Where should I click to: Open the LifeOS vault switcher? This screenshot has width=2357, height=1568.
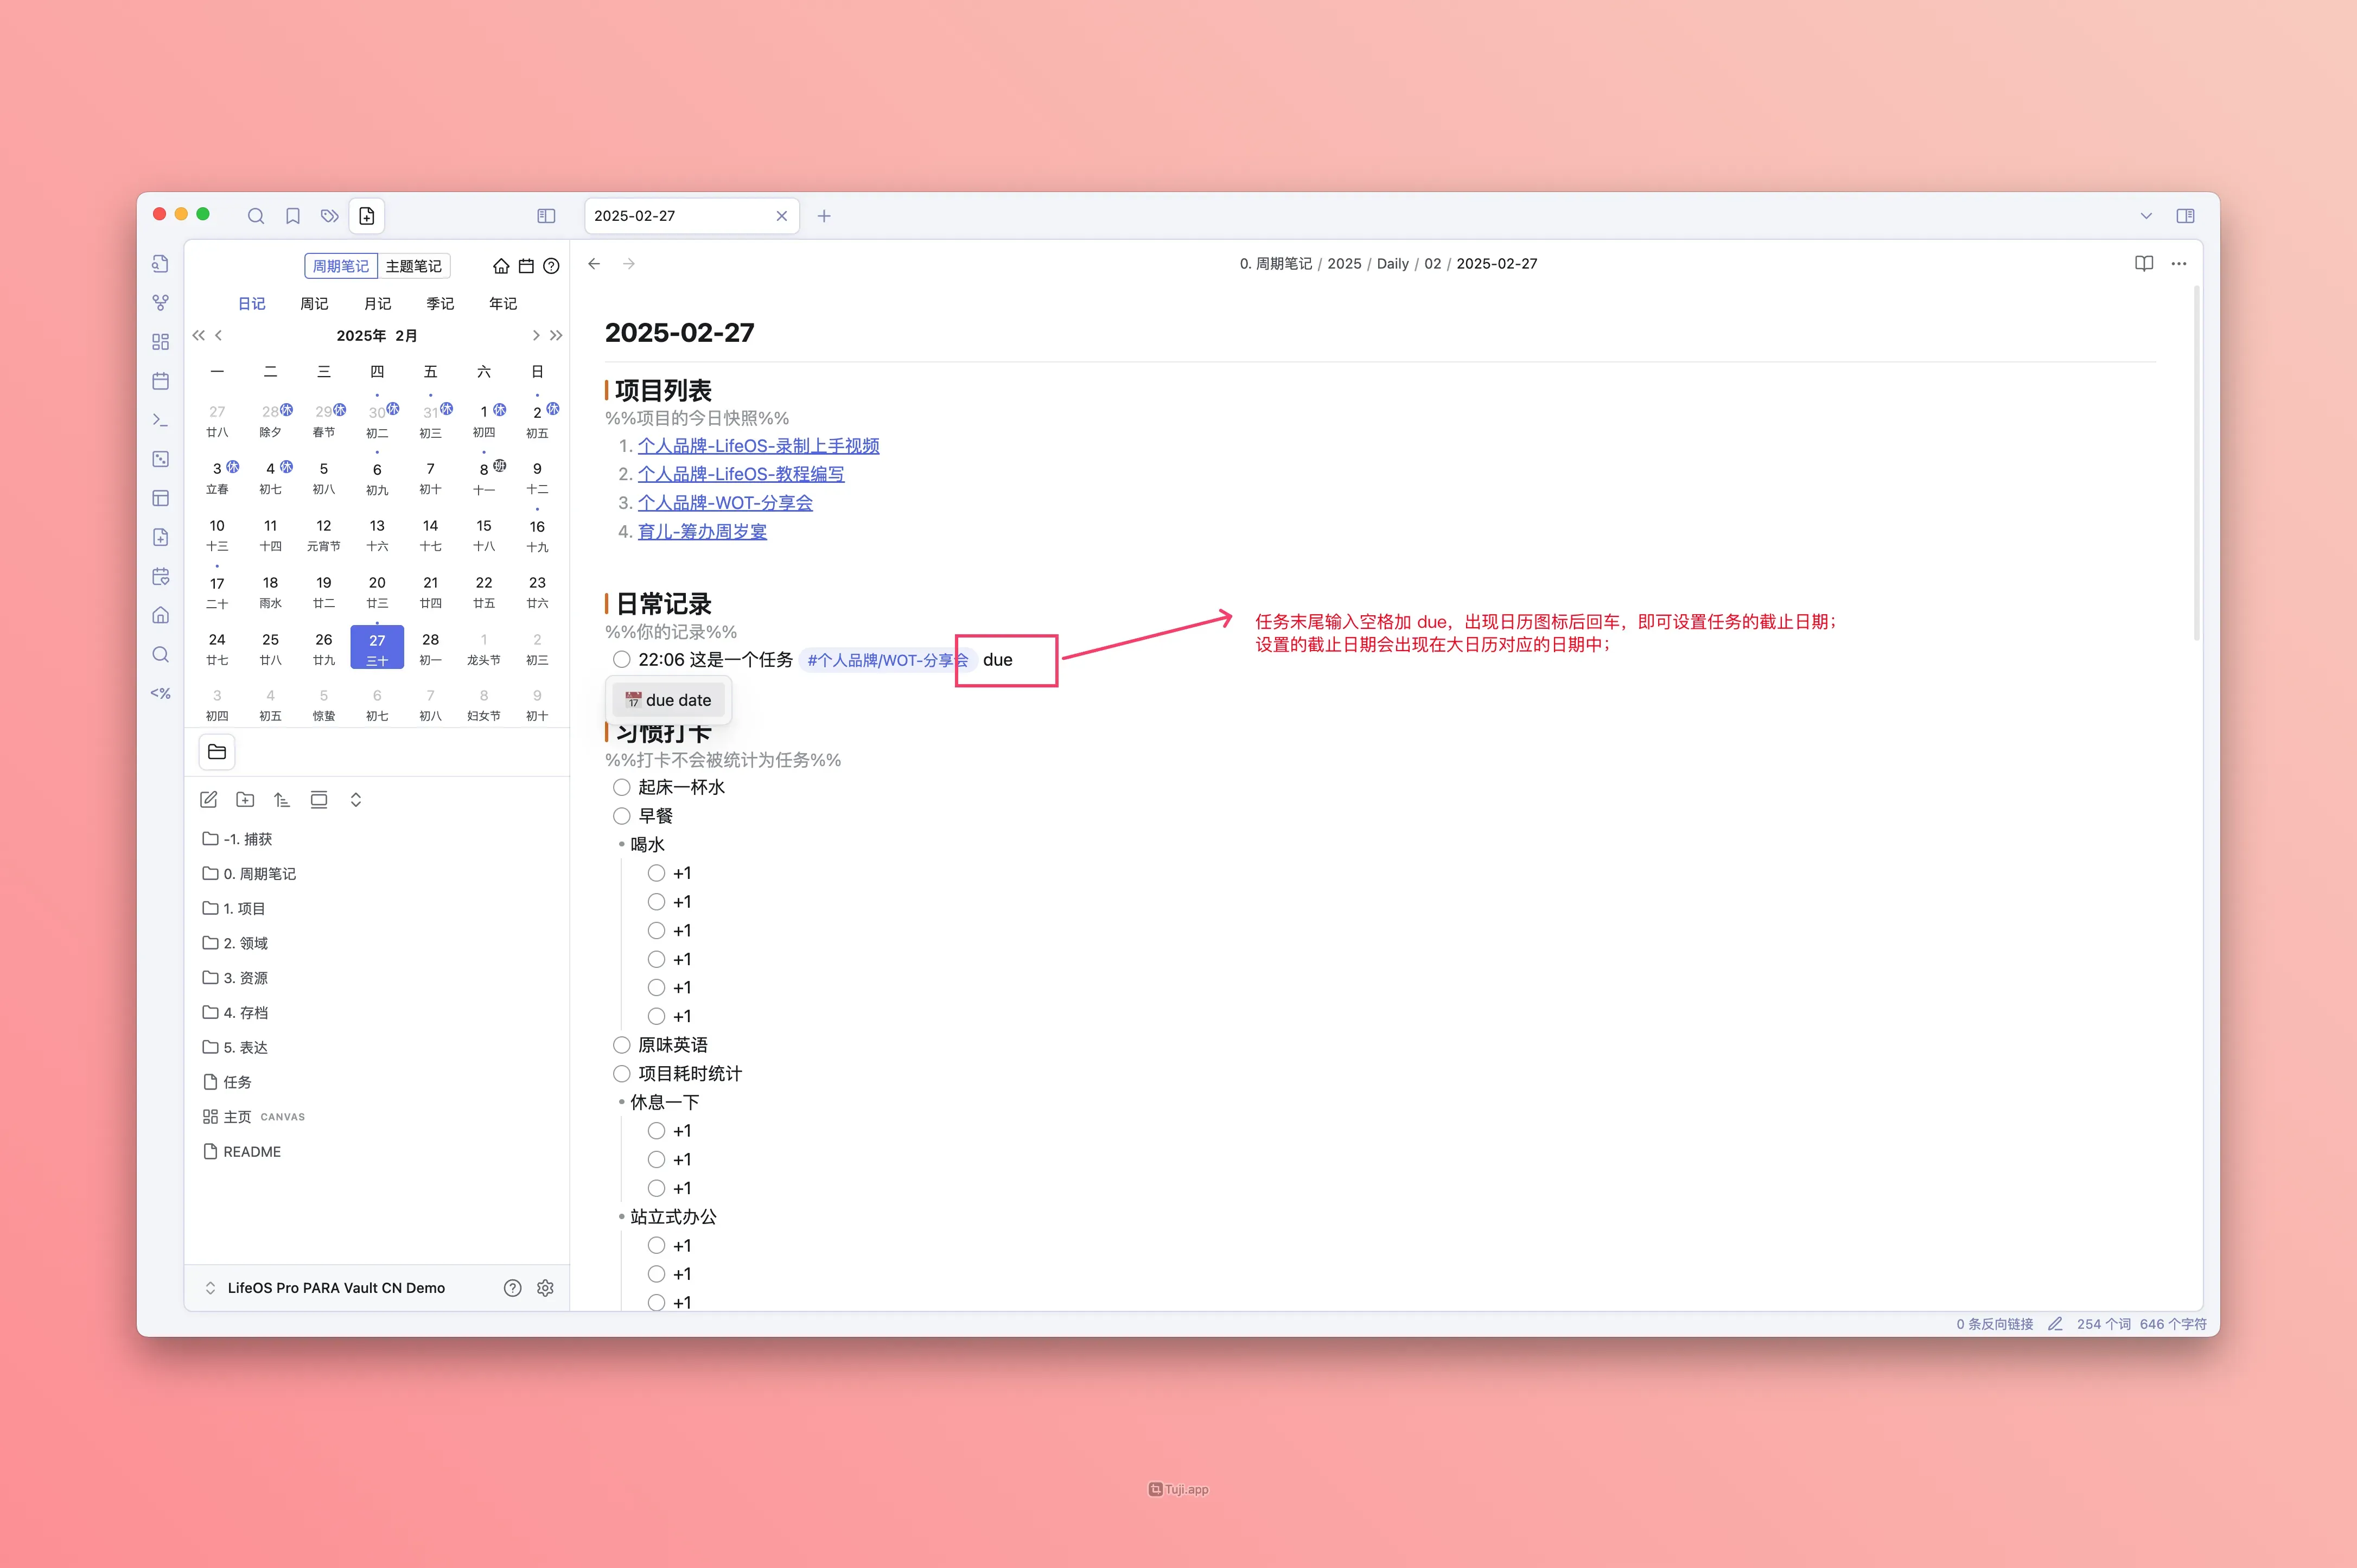(x=335, y=1288)
